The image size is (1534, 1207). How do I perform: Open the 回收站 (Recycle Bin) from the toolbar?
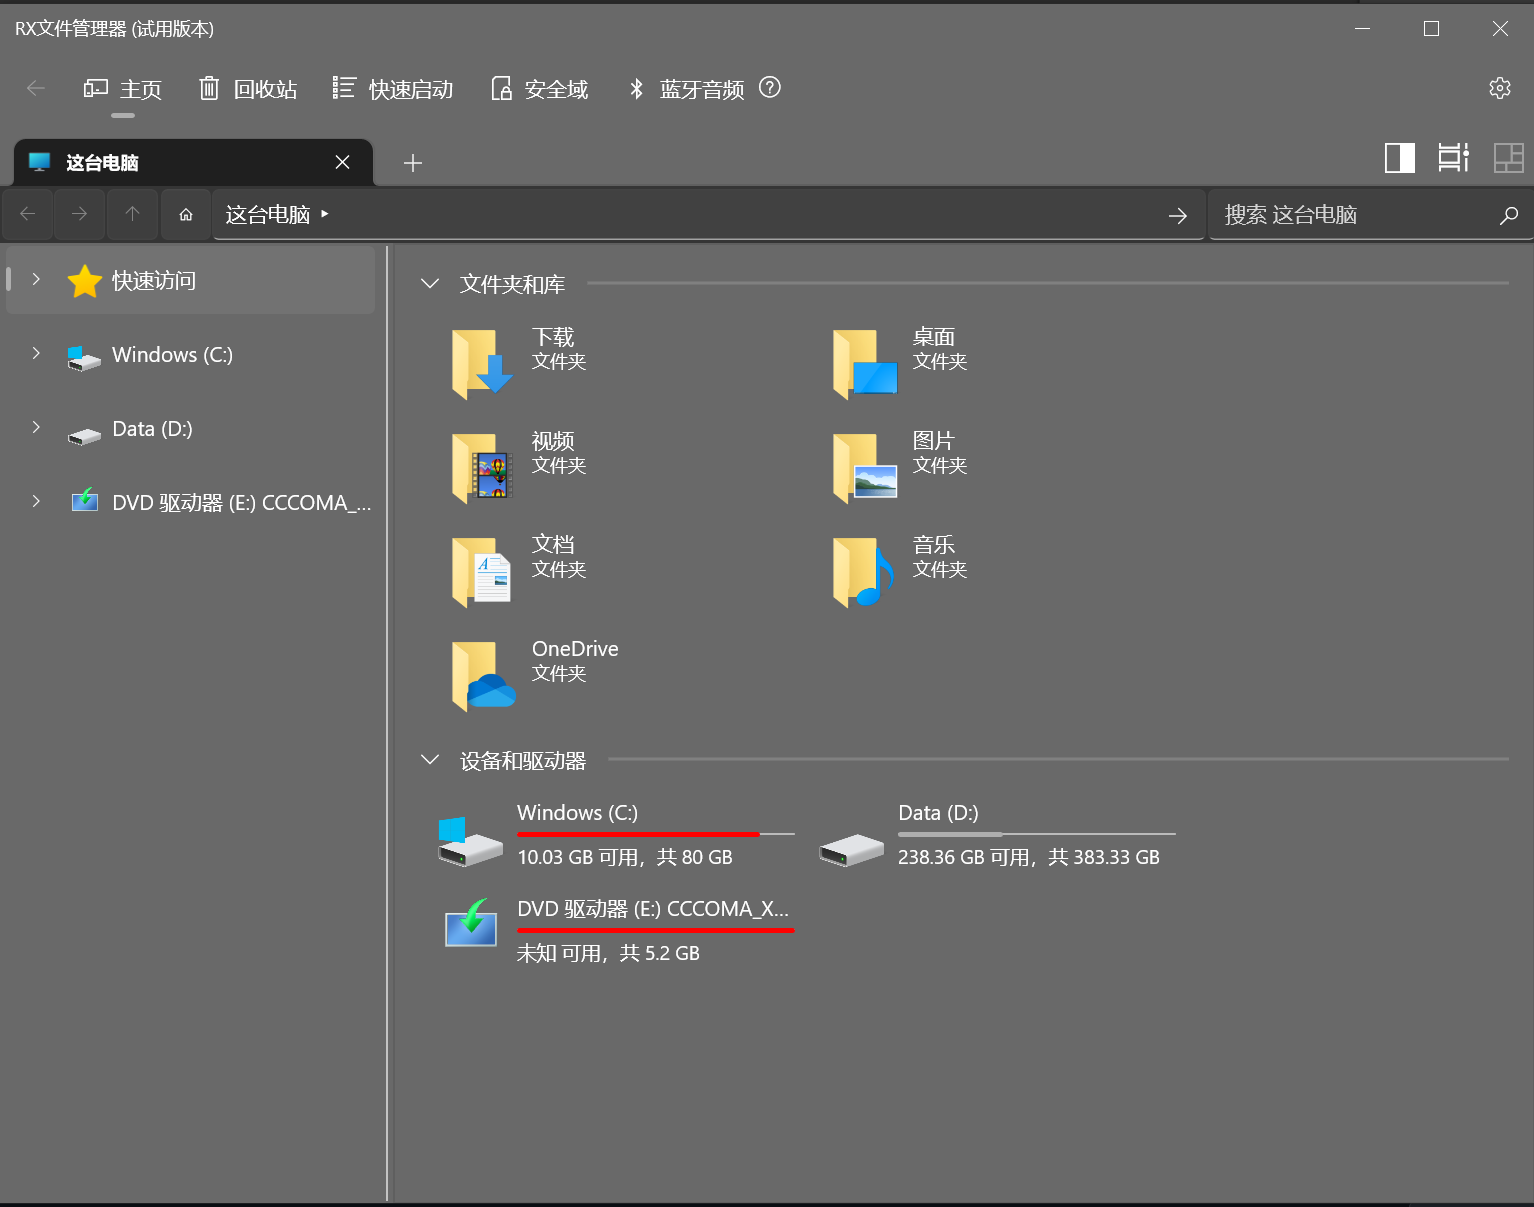(247, 89)
